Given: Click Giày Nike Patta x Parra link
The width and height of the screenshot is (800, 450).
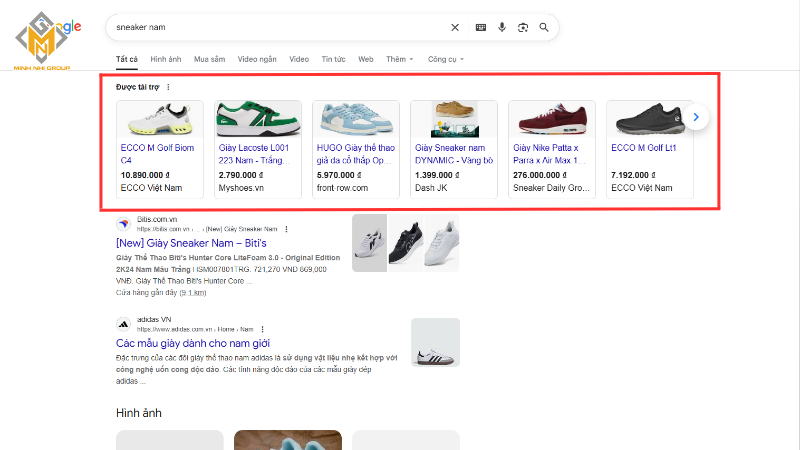Looking at the screenshot, I should coord(549,154).
